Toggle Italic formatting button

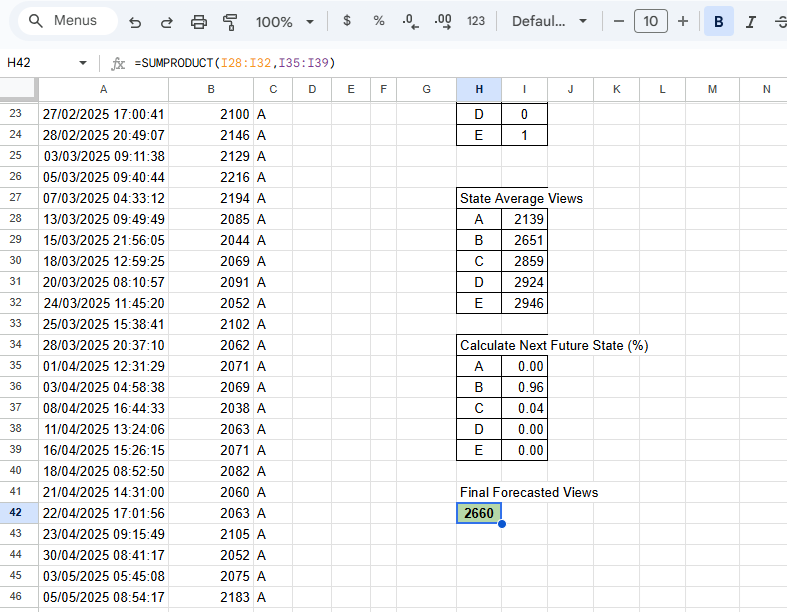click(750, 21)
